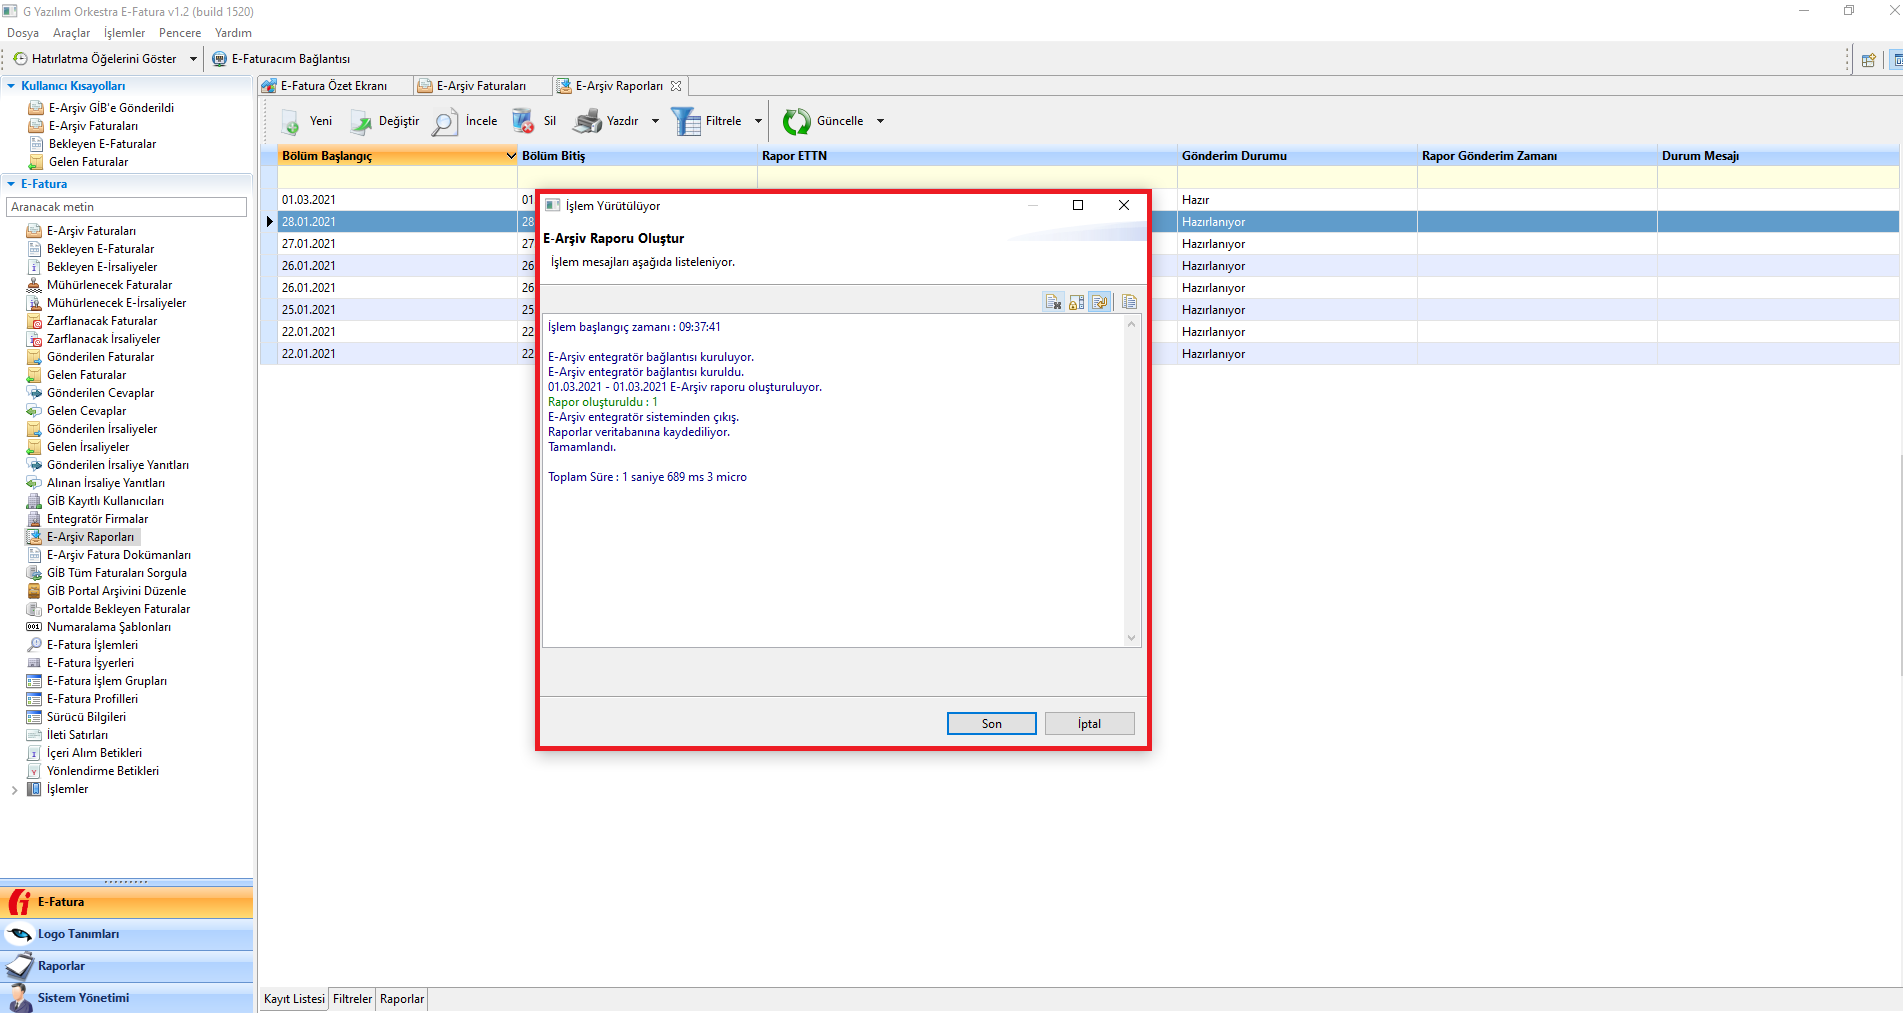Click the Değiştir edit icon
The image size is (1903, 1013).
(x=360, y=122)
